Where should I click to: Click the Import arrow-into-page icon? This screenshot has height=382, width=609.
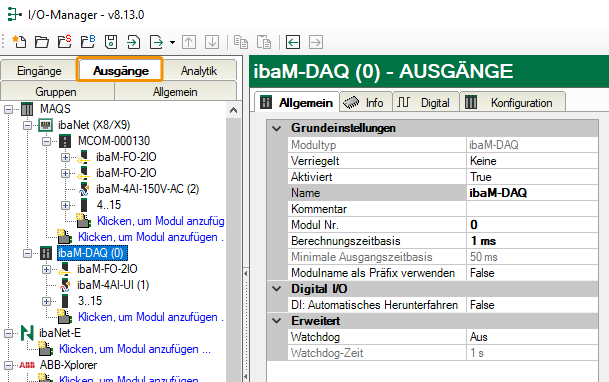(x=134, y=42)
